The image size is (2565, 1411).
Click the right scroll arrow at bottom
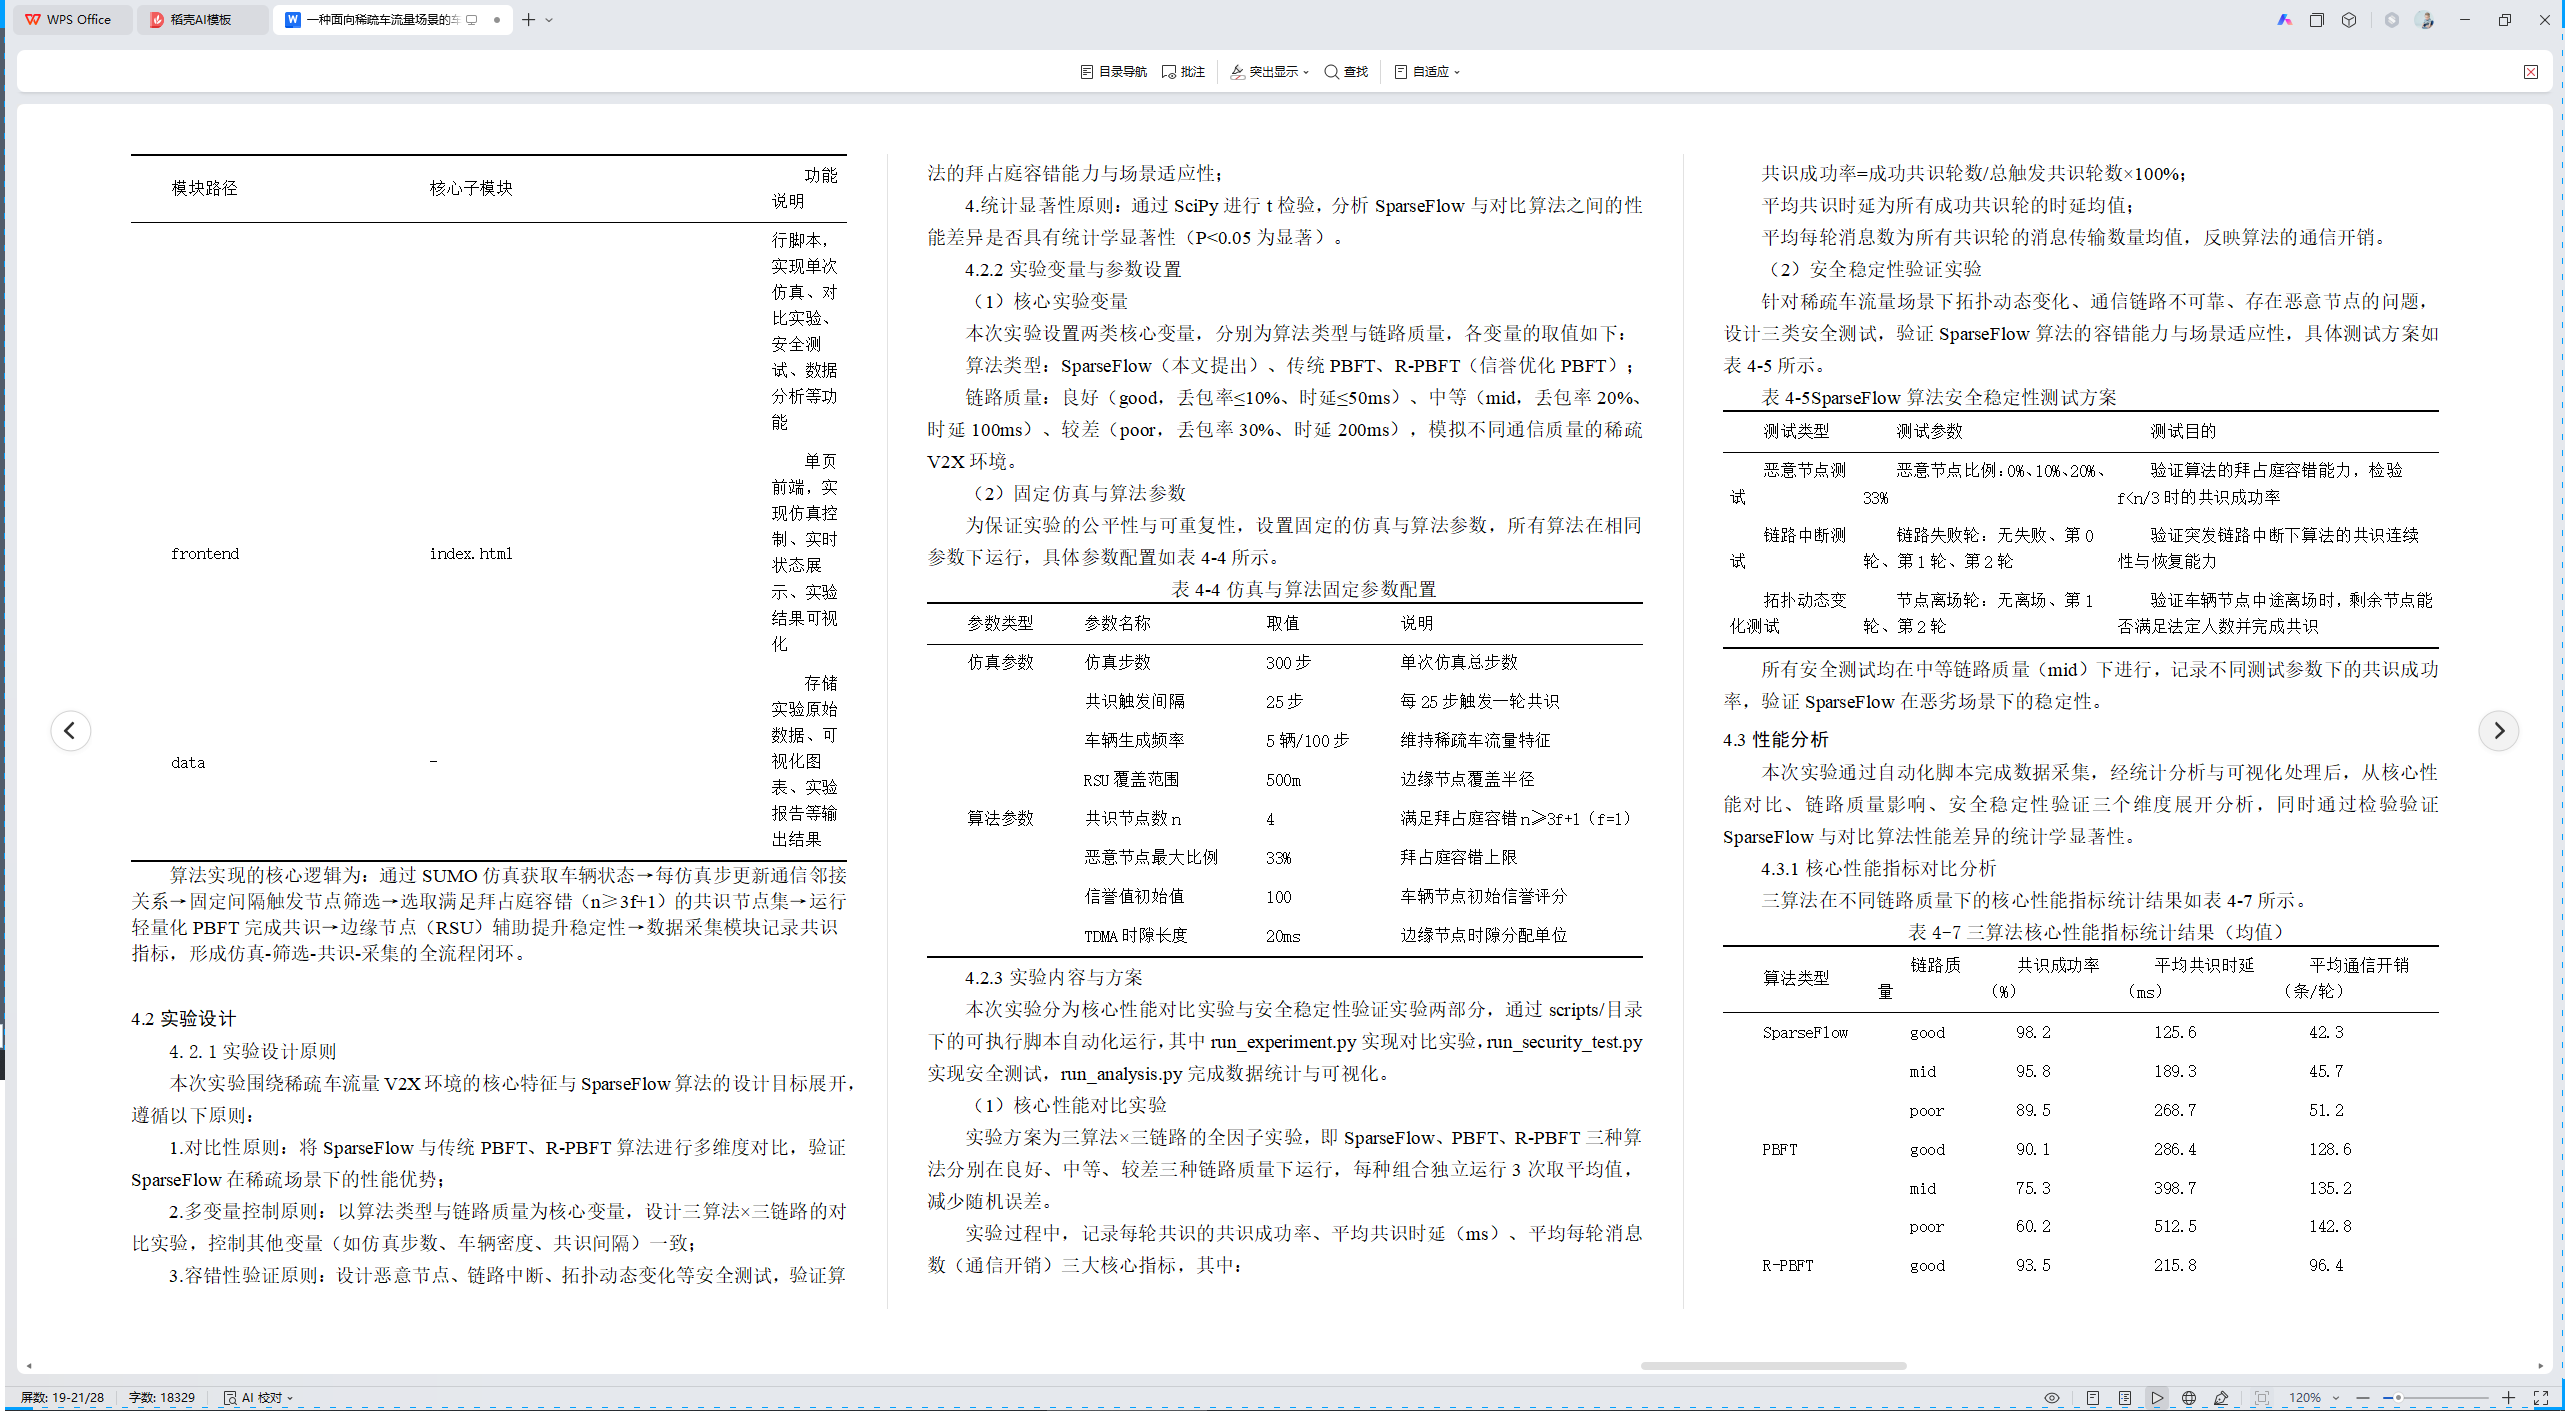(x=2541, y=1366)
